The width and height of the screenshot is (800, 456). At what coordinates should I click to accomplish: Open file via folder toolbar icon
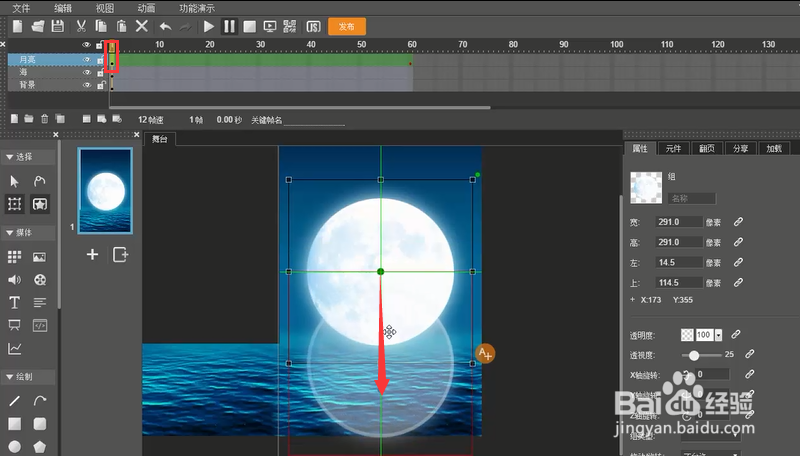(x=38, y=27)
